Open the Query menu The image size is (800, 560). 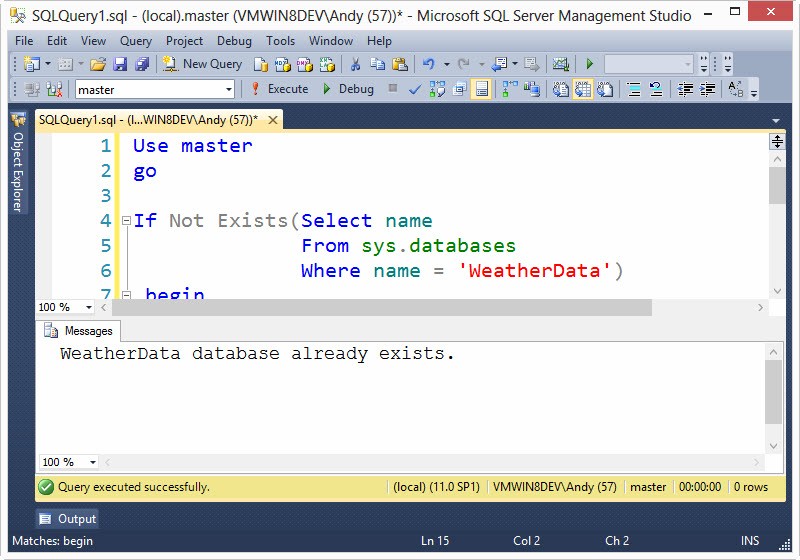pyautogui.click(x=136, y=41)
